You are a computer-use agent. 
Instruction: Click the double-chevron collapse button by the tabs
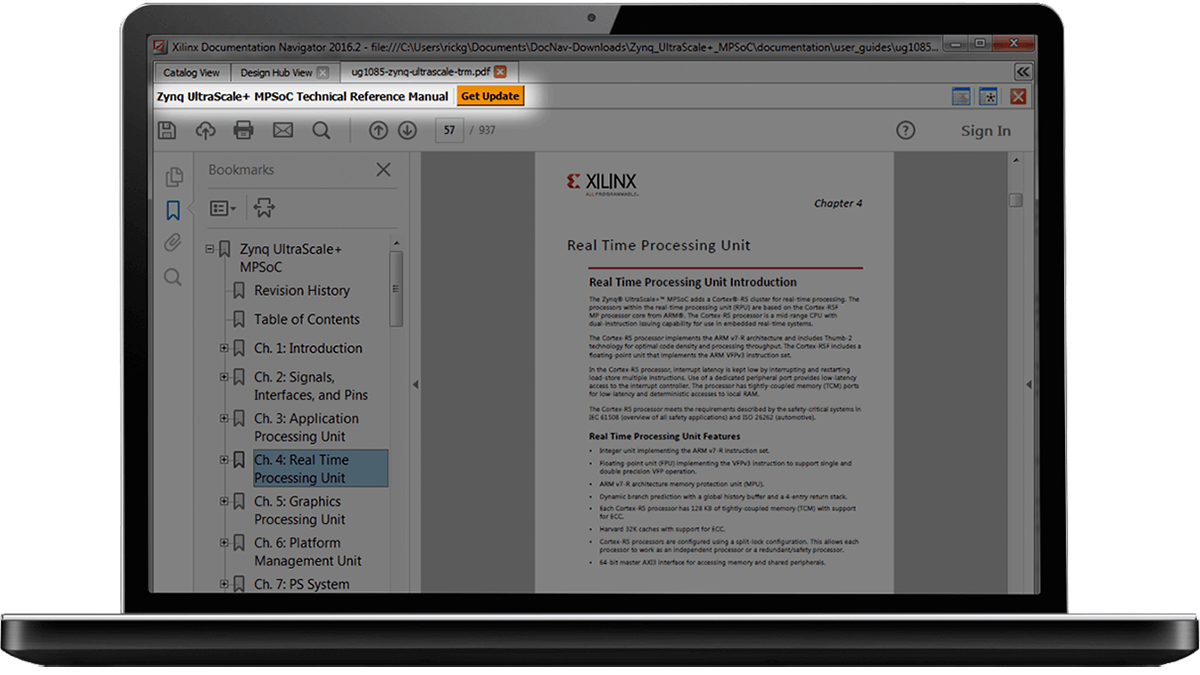click(1022, 72)
